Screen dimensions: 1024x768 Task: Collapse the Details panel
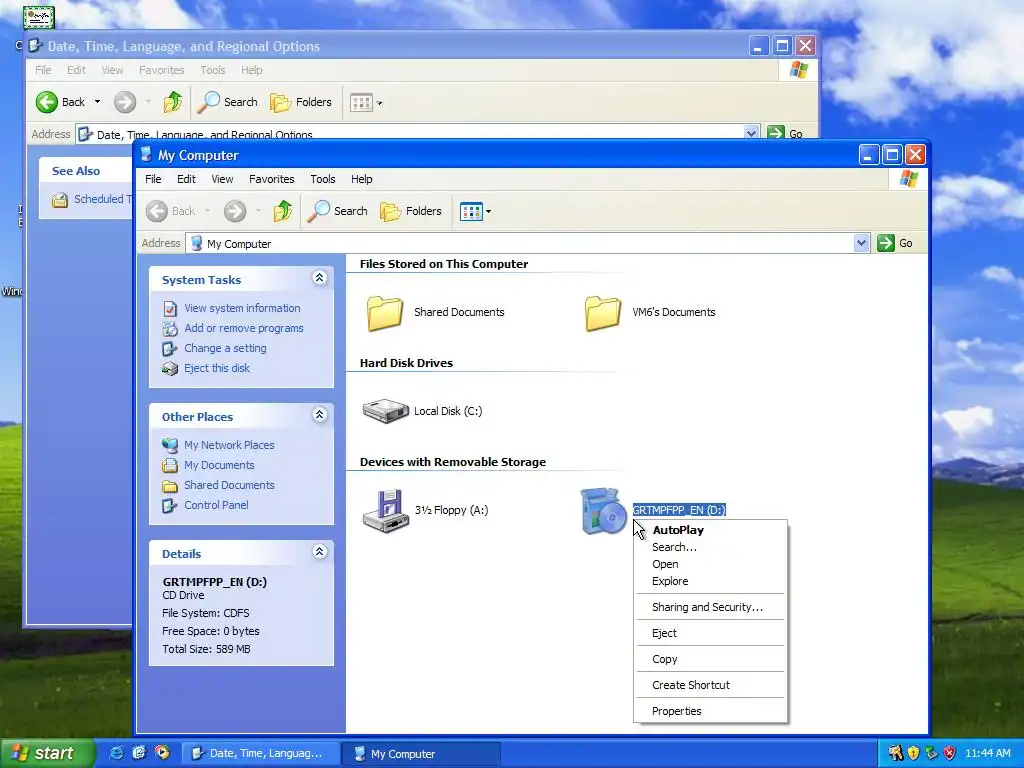319,552
